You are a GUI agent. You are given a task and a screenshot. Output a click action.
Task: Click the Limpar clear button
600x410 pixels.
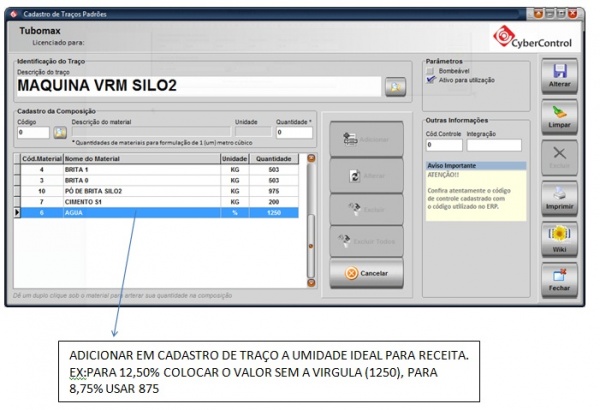pos(559,117)
